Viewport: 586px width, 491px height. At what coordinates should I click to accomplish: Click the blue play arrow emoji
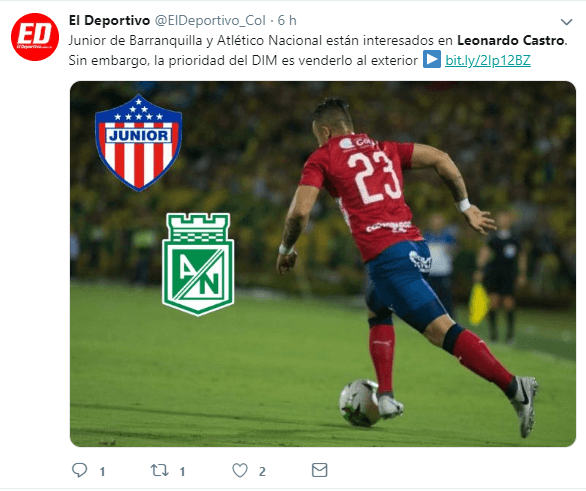click(432, 60)
